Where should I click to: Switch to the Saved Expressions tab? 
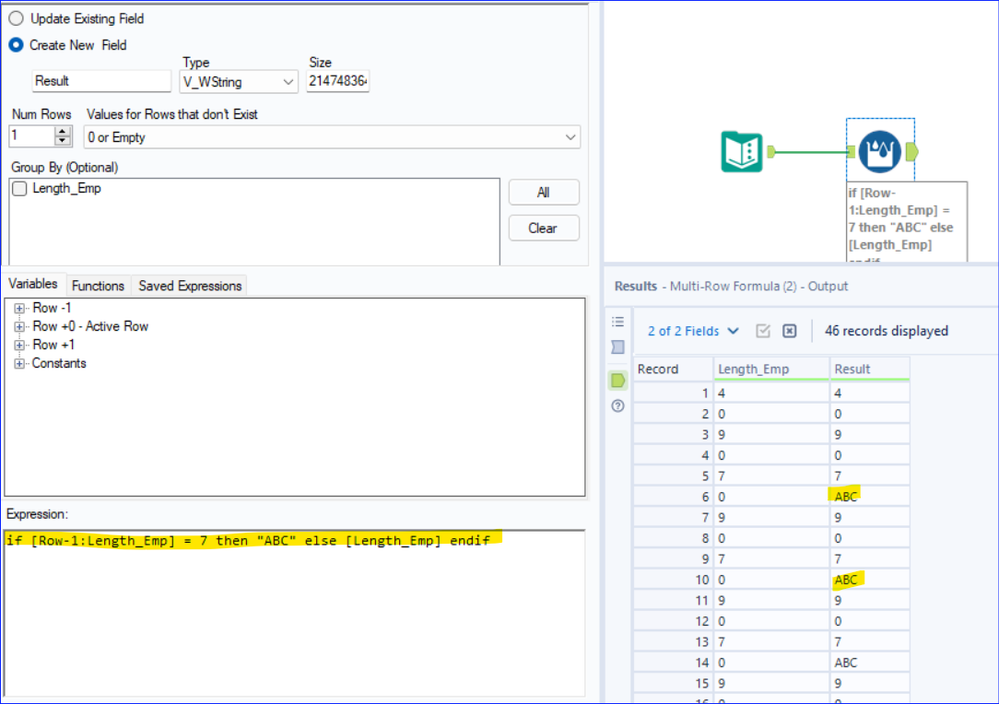coord(190,285)
